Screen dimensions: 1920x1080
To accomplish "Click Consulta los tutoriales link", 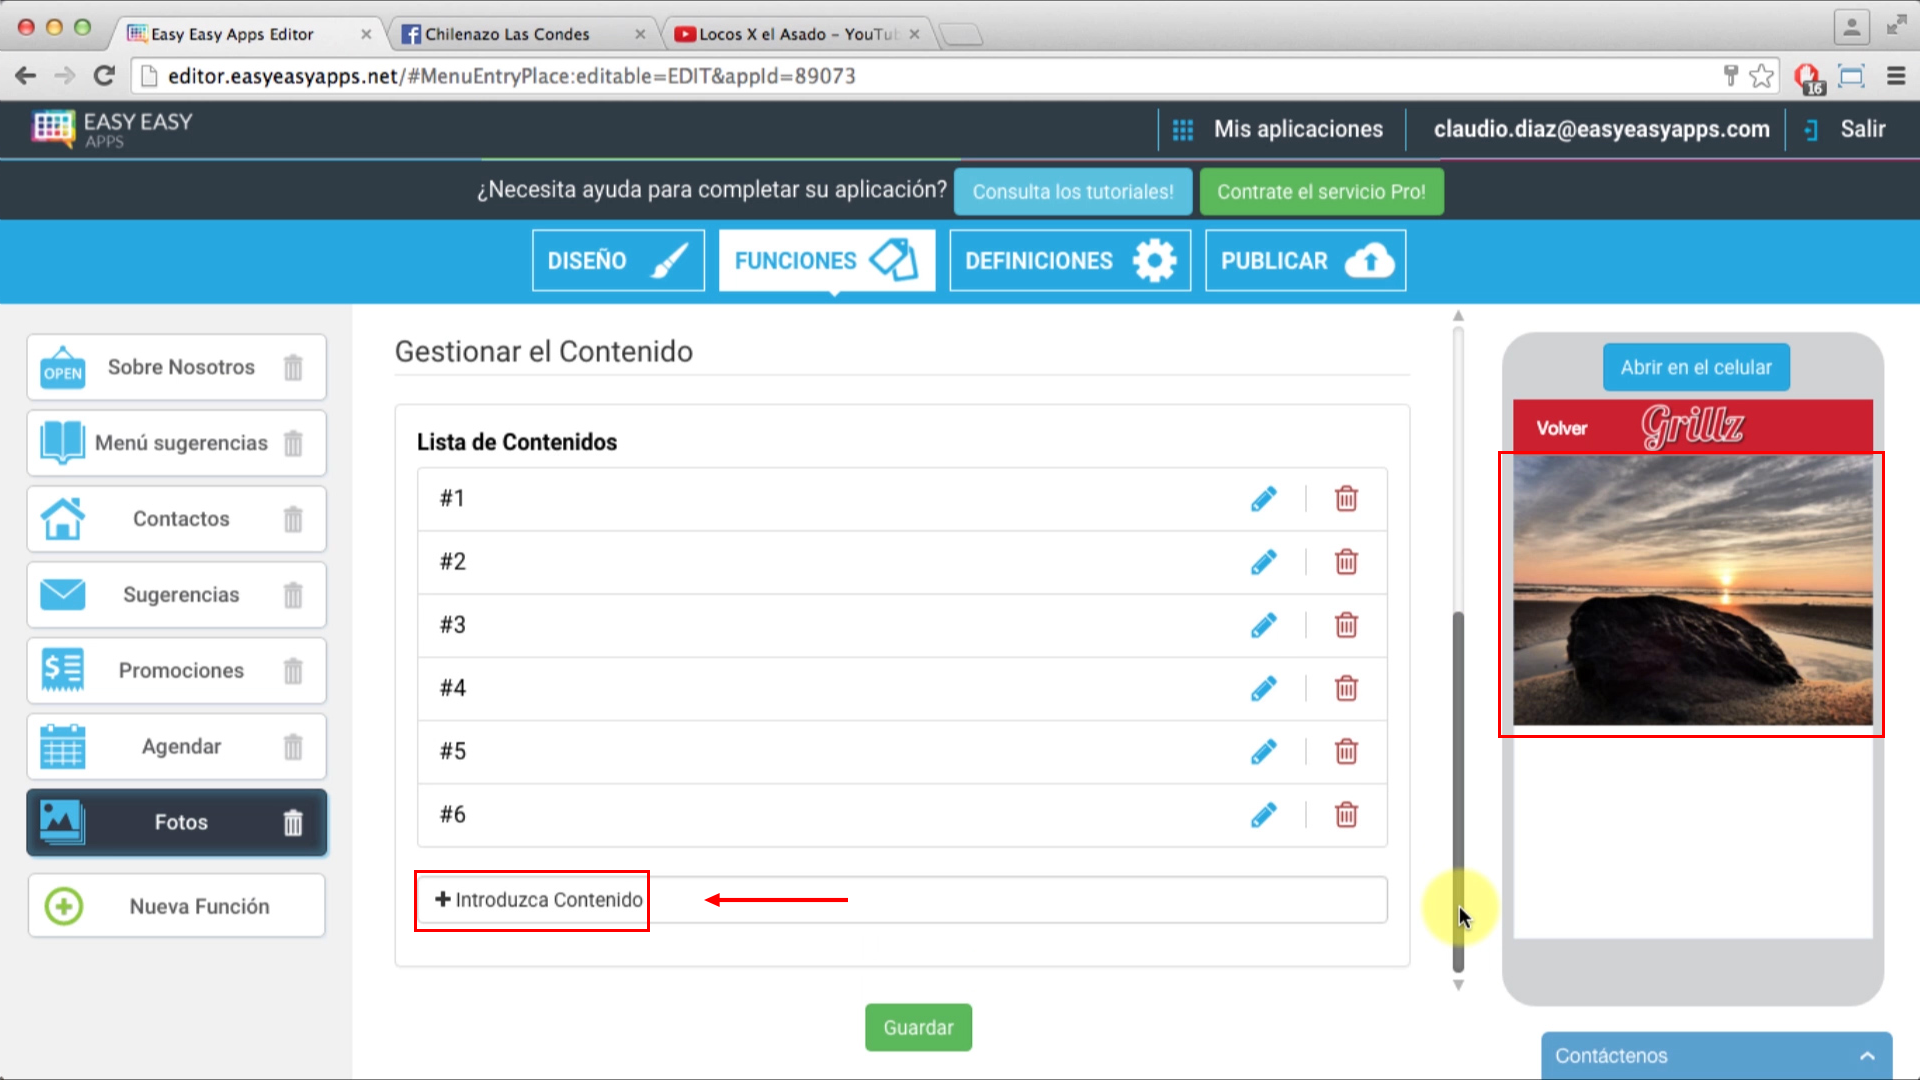I will coord(1072,191).
